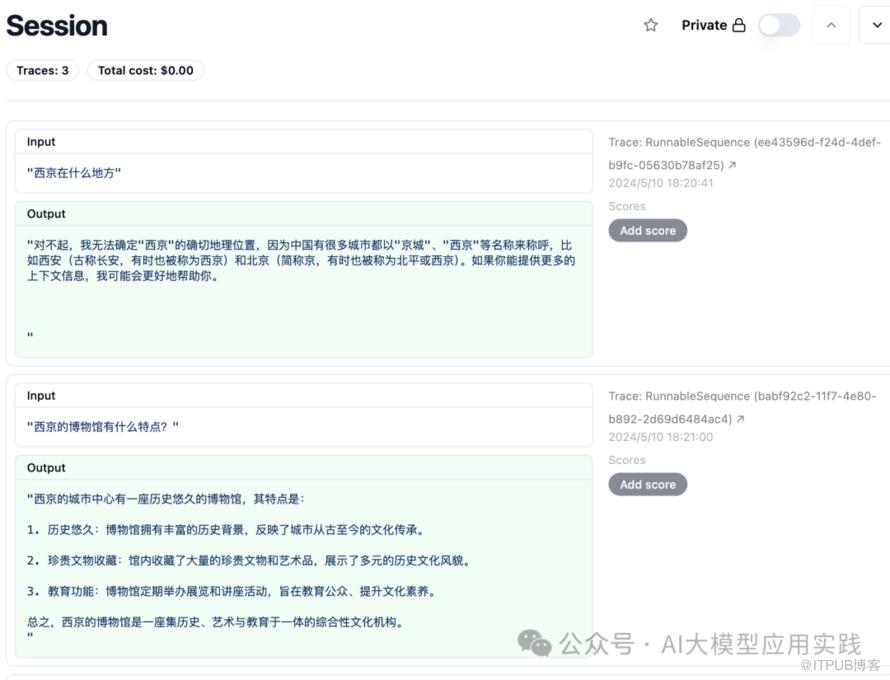This screenshot has height=680, width=890.
Task: Click the Traces: 3 badge
Action: click(43, 70)
